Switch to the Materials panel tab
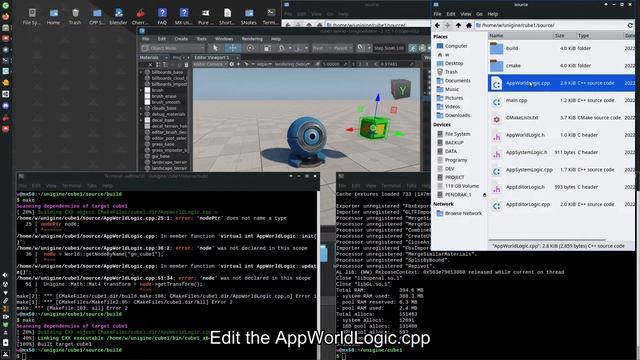This screenshot has width=640, height=360. click(x=149, y=58)
